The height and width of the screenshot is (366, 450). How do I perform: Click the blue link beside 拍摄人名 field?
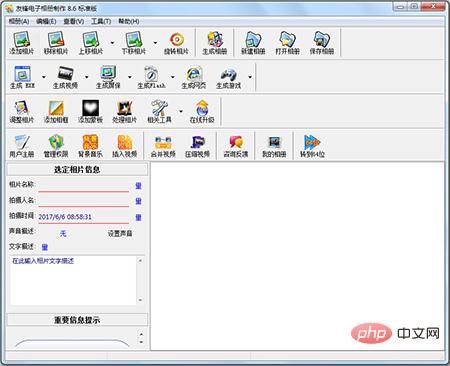(138, 201)
